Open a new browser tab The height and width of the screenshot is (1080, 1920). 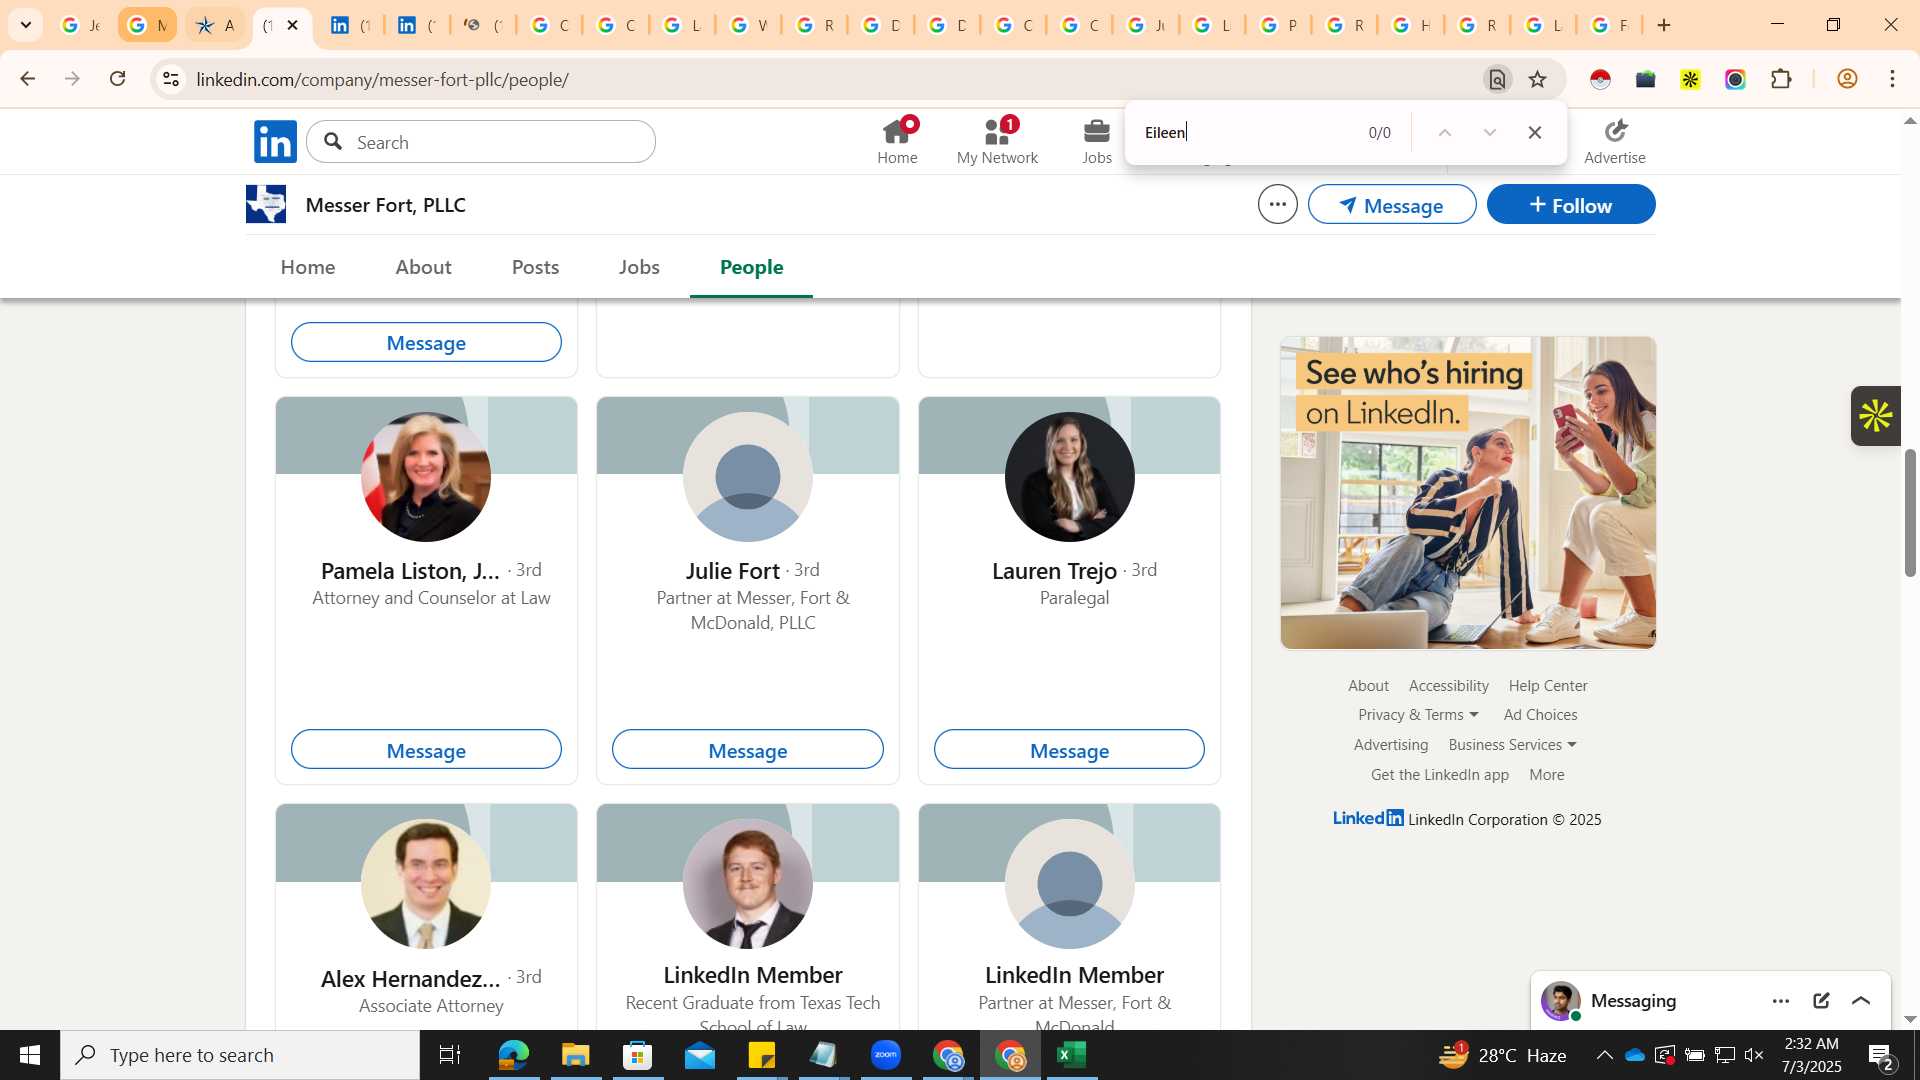pos(1664,25)
